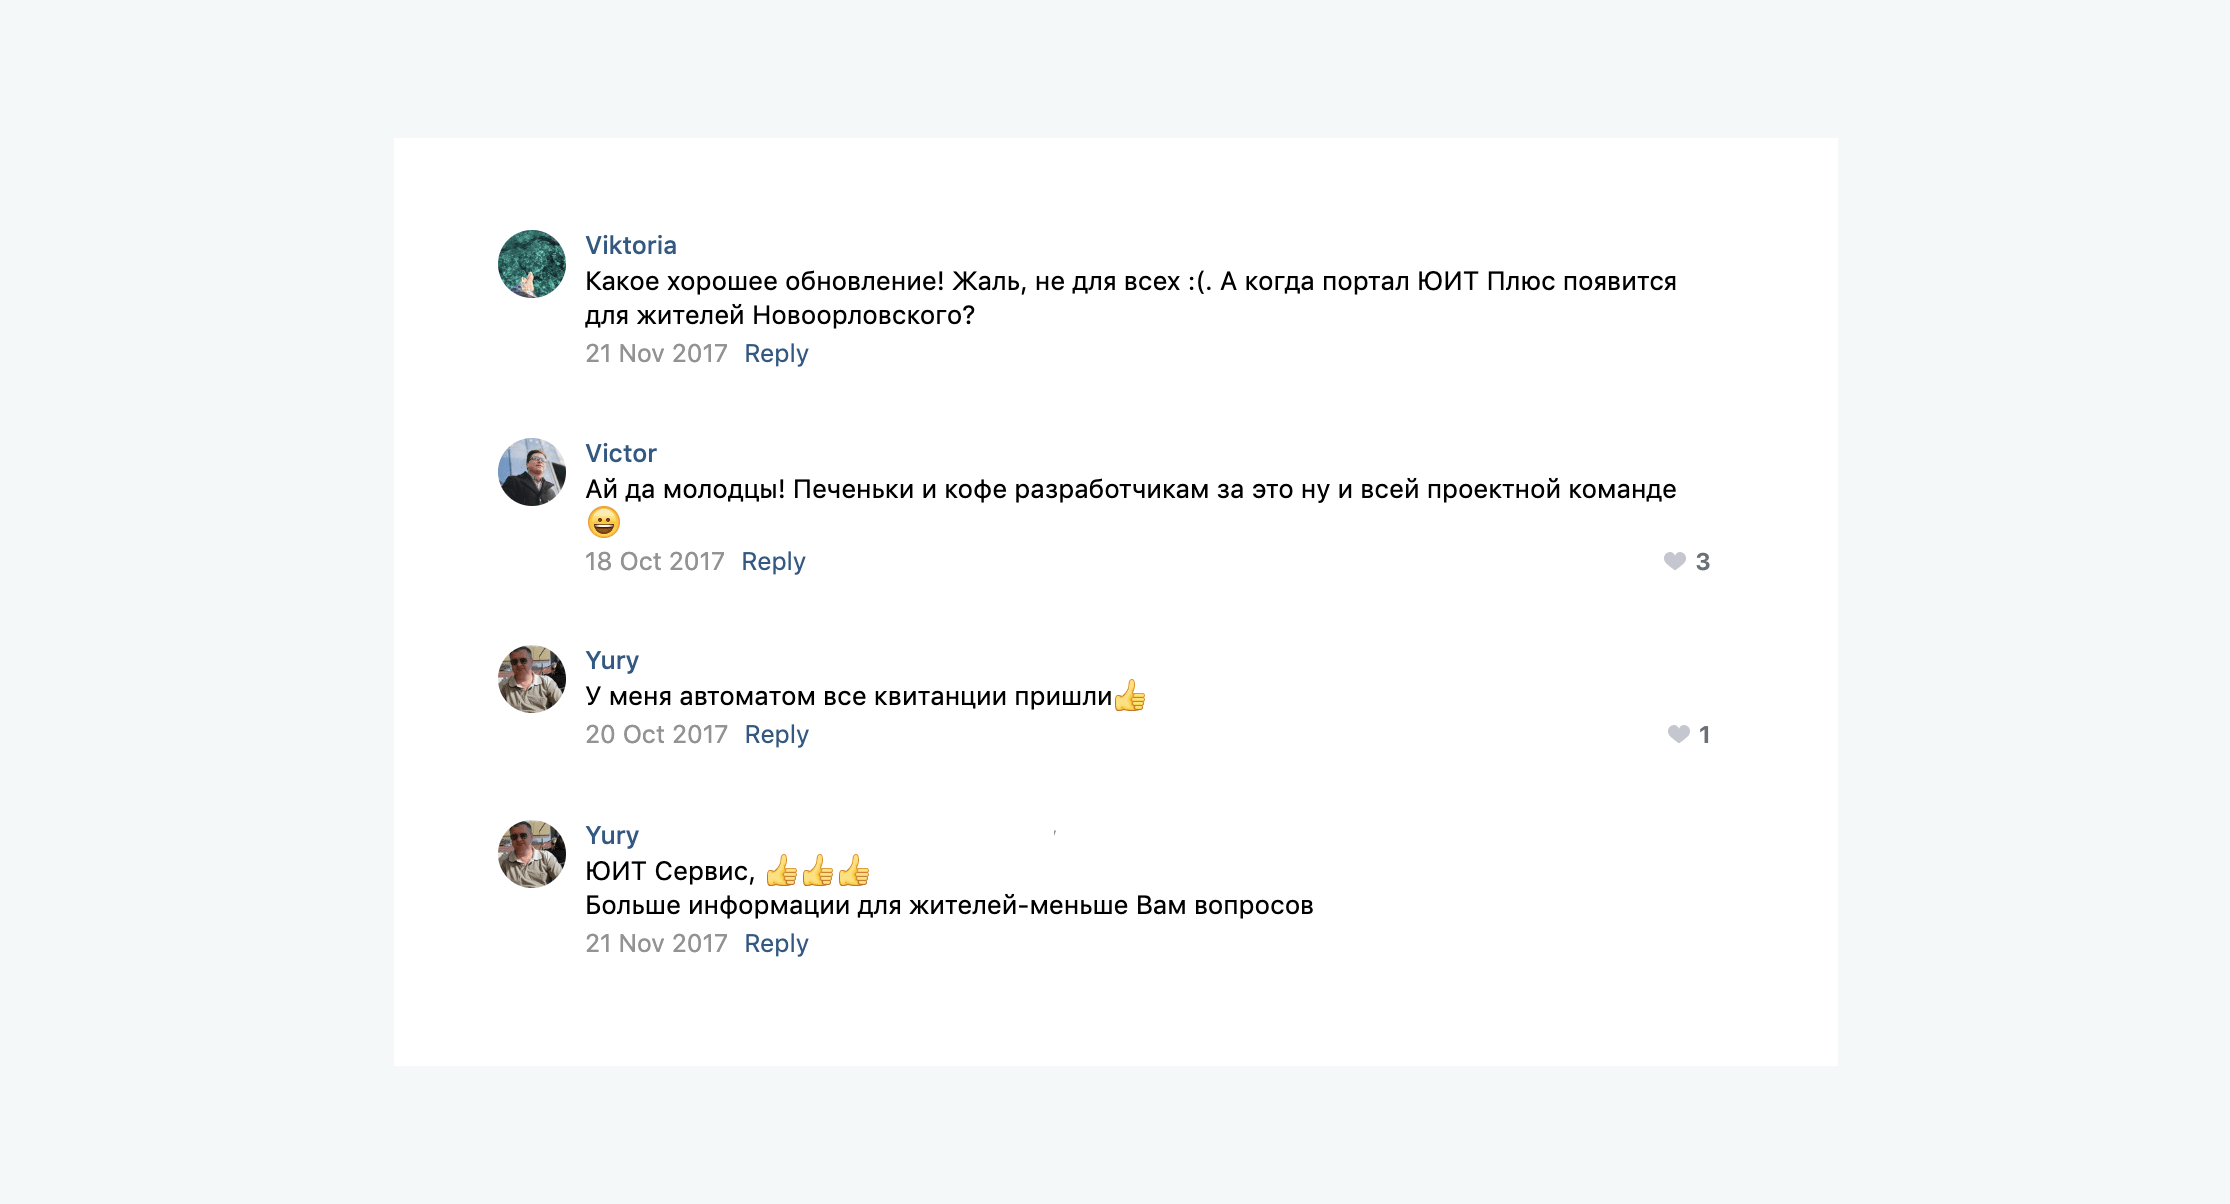Reply to Yury's 21 Nov comment

pyautogui.click(x=776, y=943)
